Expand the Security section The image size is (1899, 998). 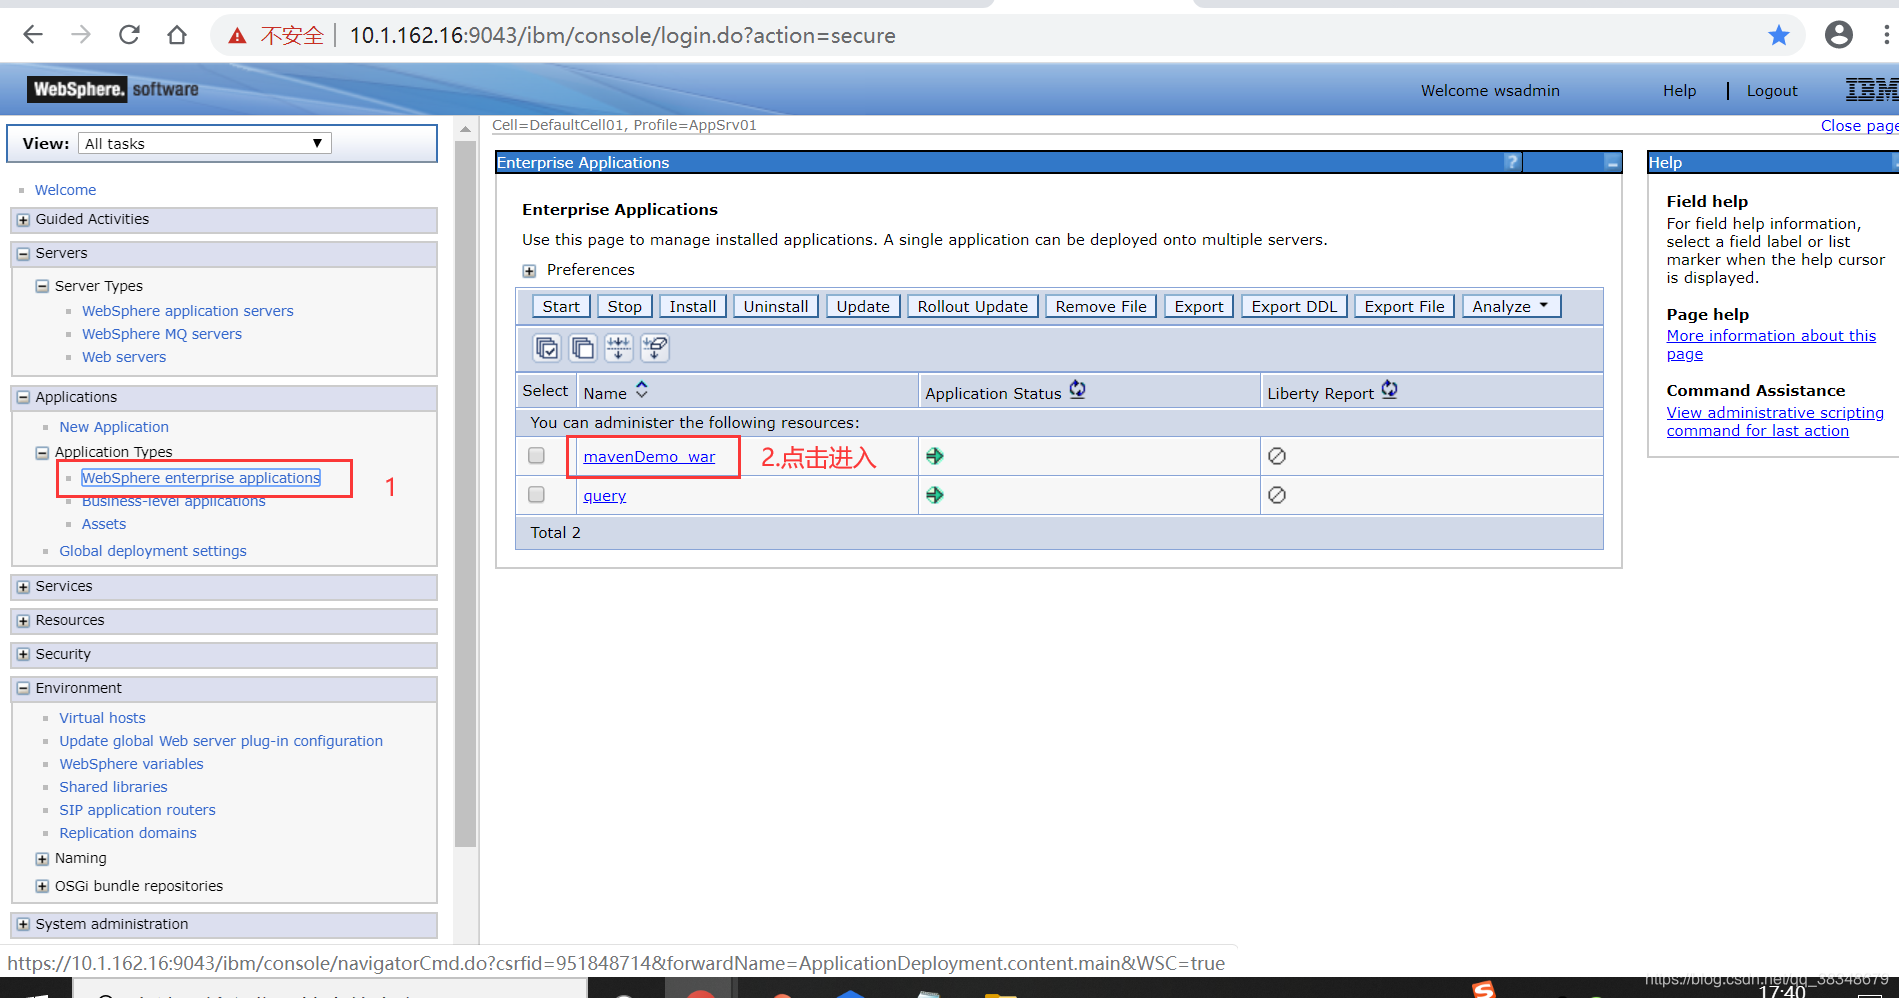click(x=23, y=655)
